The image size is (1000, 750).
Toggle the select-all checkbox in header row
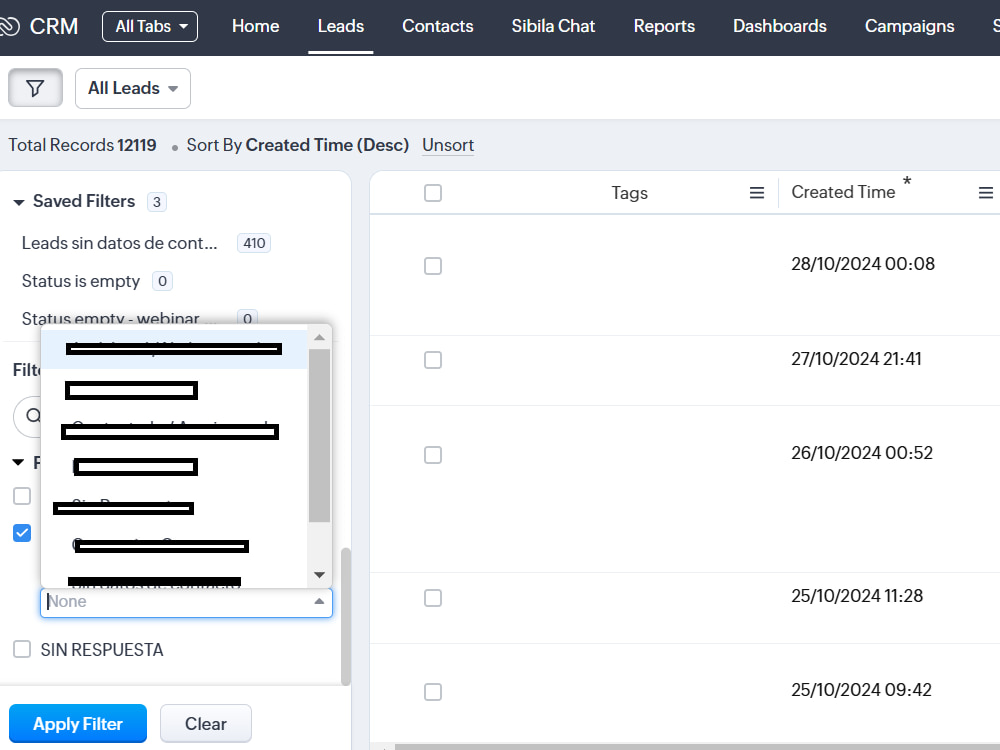[x=432, y=192]
